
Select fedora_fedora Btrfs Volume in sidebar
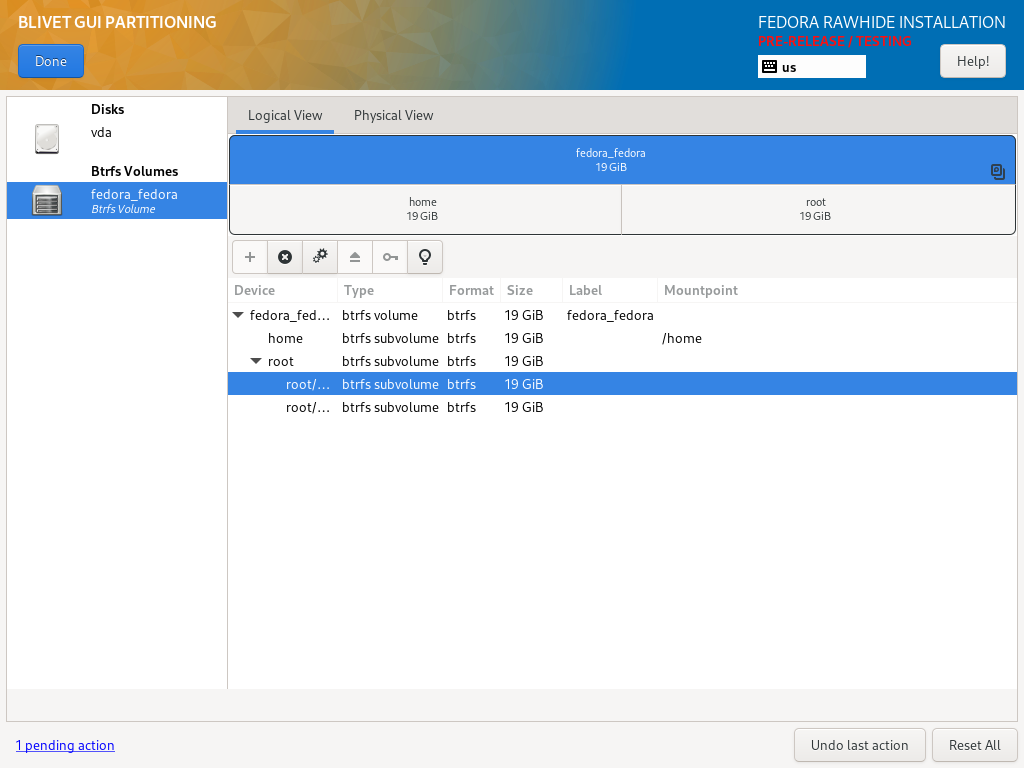coord(117,200)
